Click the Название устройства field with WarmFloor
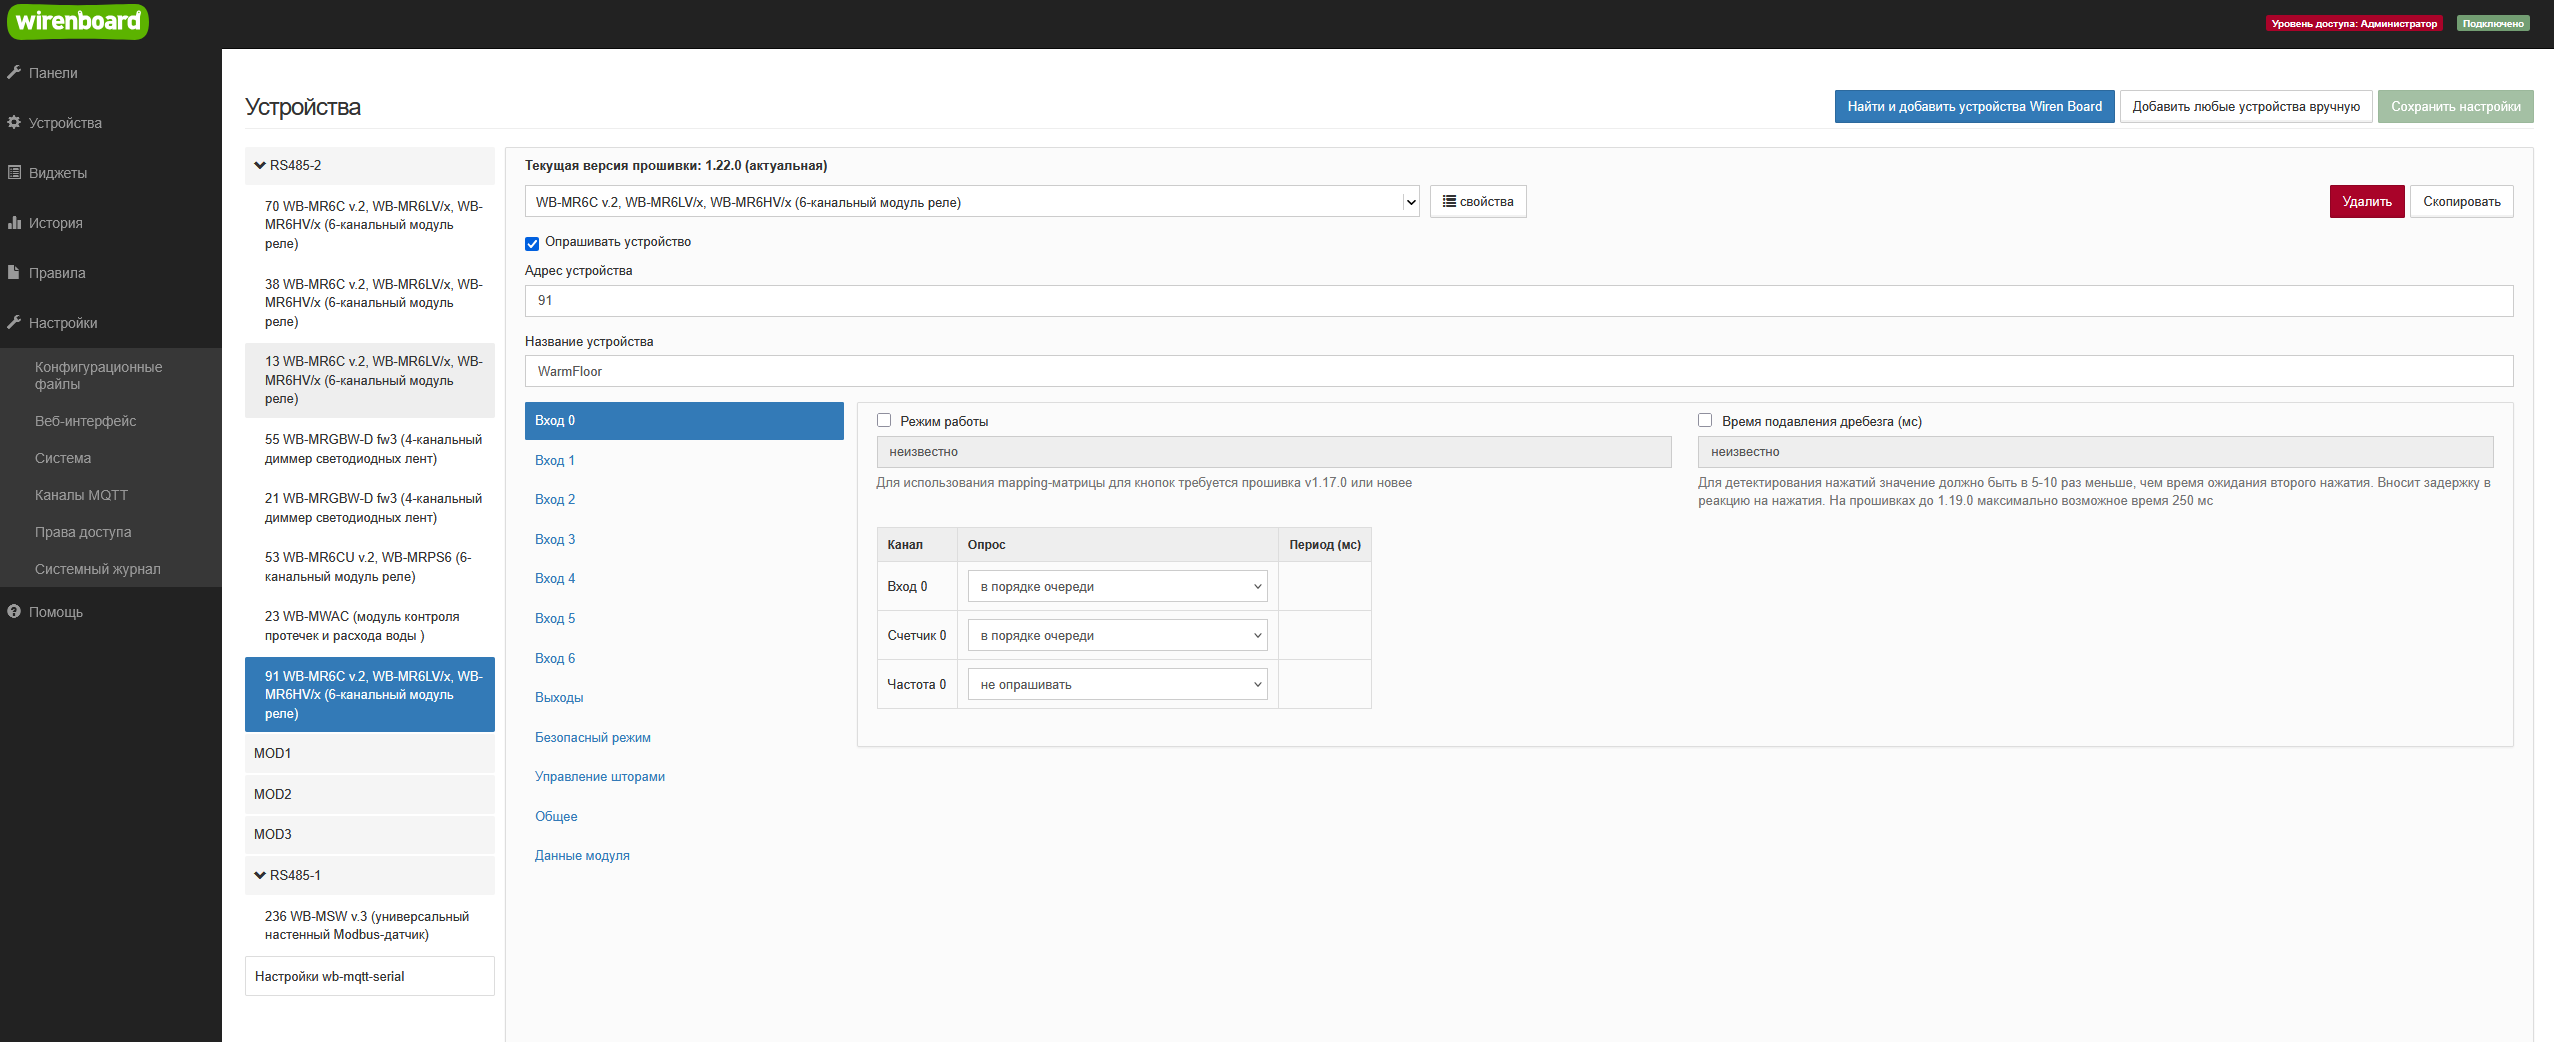This screenshot has height=1042, width=2554. coord(1518,371)
